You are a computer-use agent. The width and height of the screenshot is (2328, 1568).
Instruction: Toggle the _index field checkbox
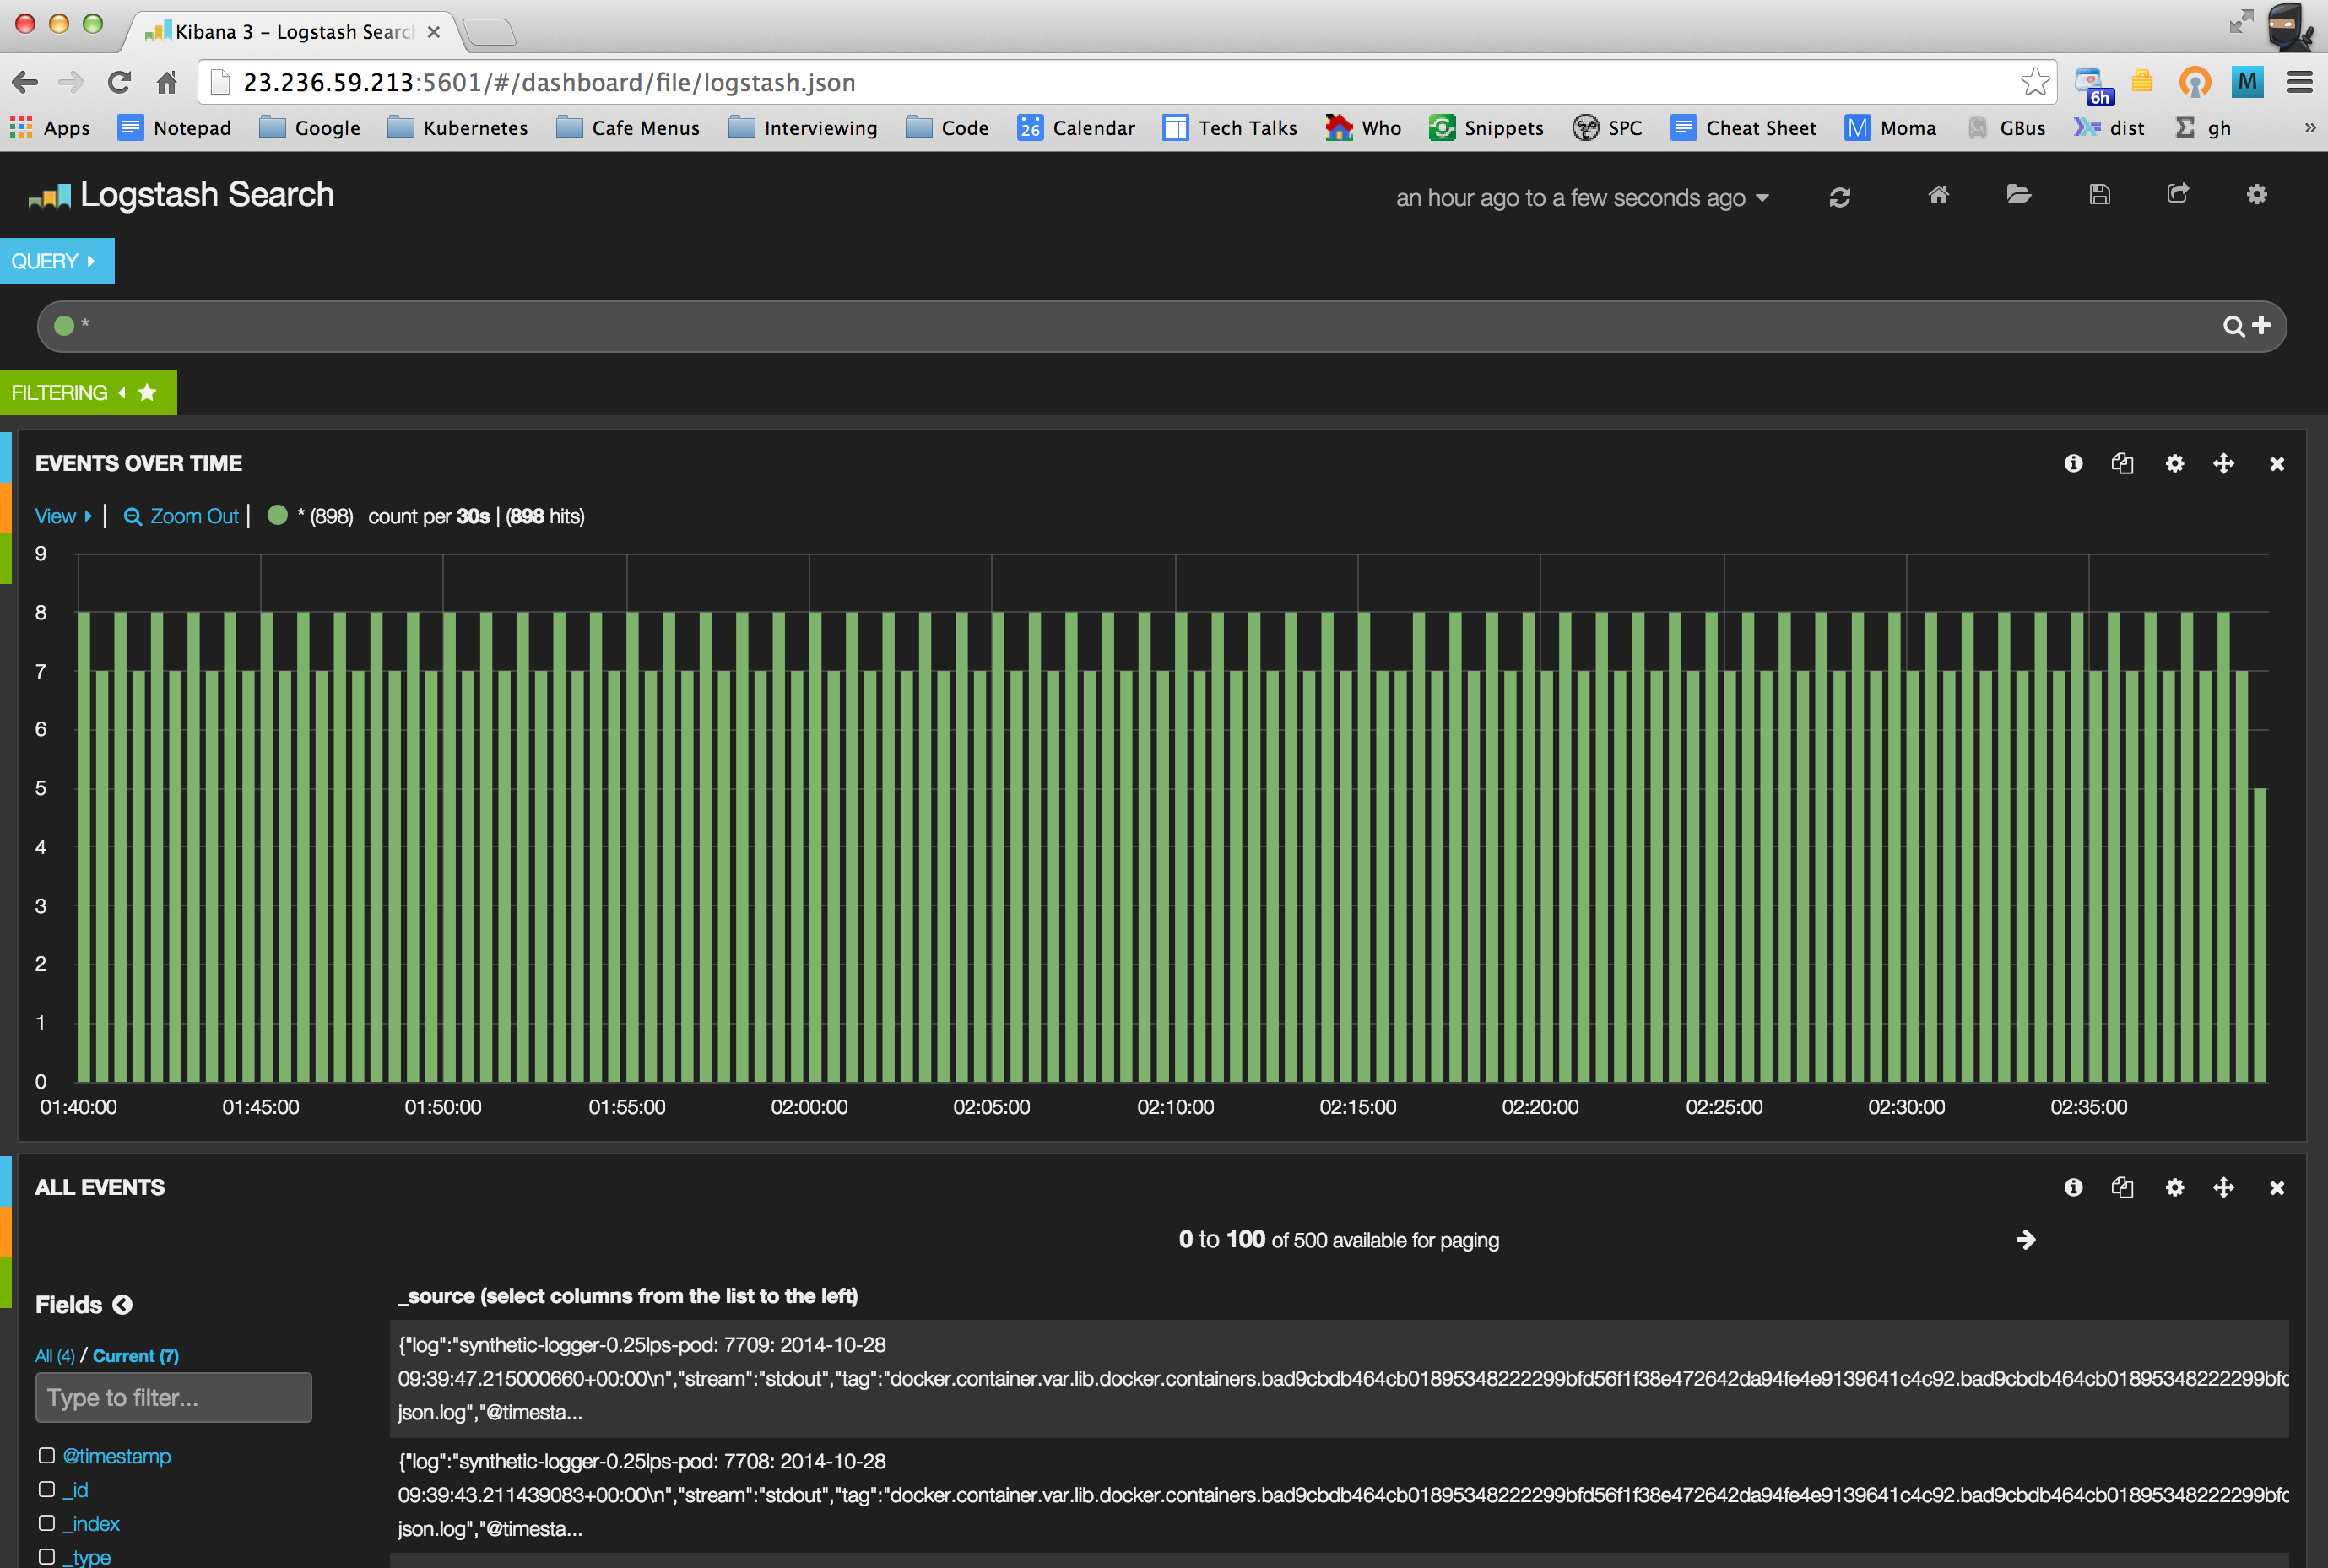(46, 1523)
